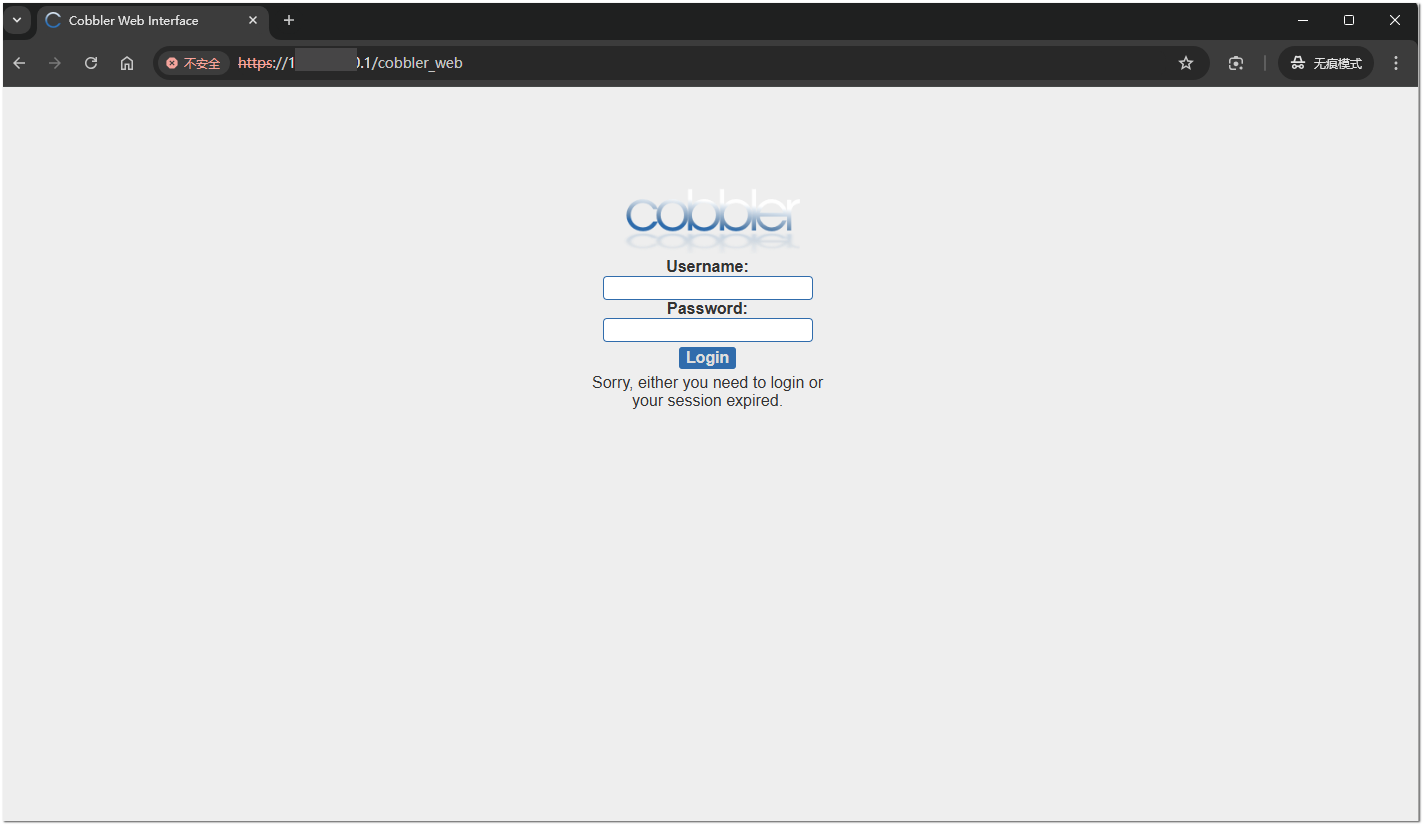
Task: Click the 'Password:' label text
Action: click(x=707, y=309)
